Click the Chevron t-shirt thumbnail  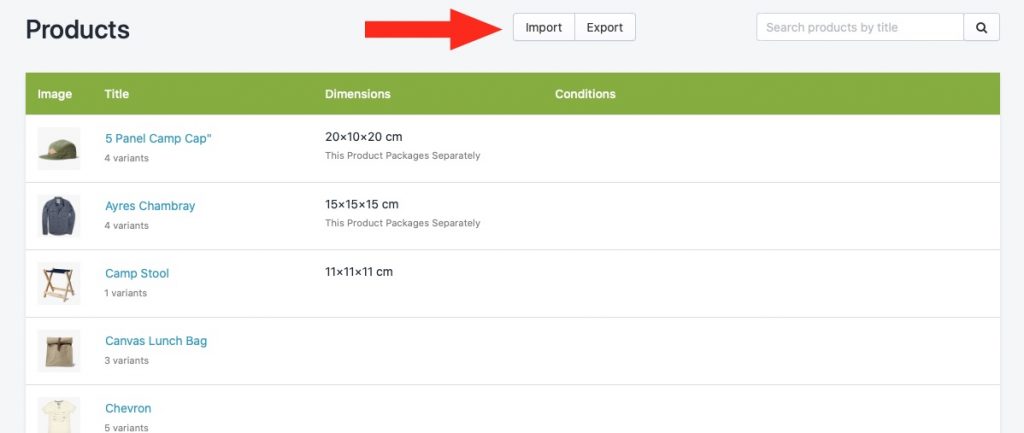tap(59, 415)
